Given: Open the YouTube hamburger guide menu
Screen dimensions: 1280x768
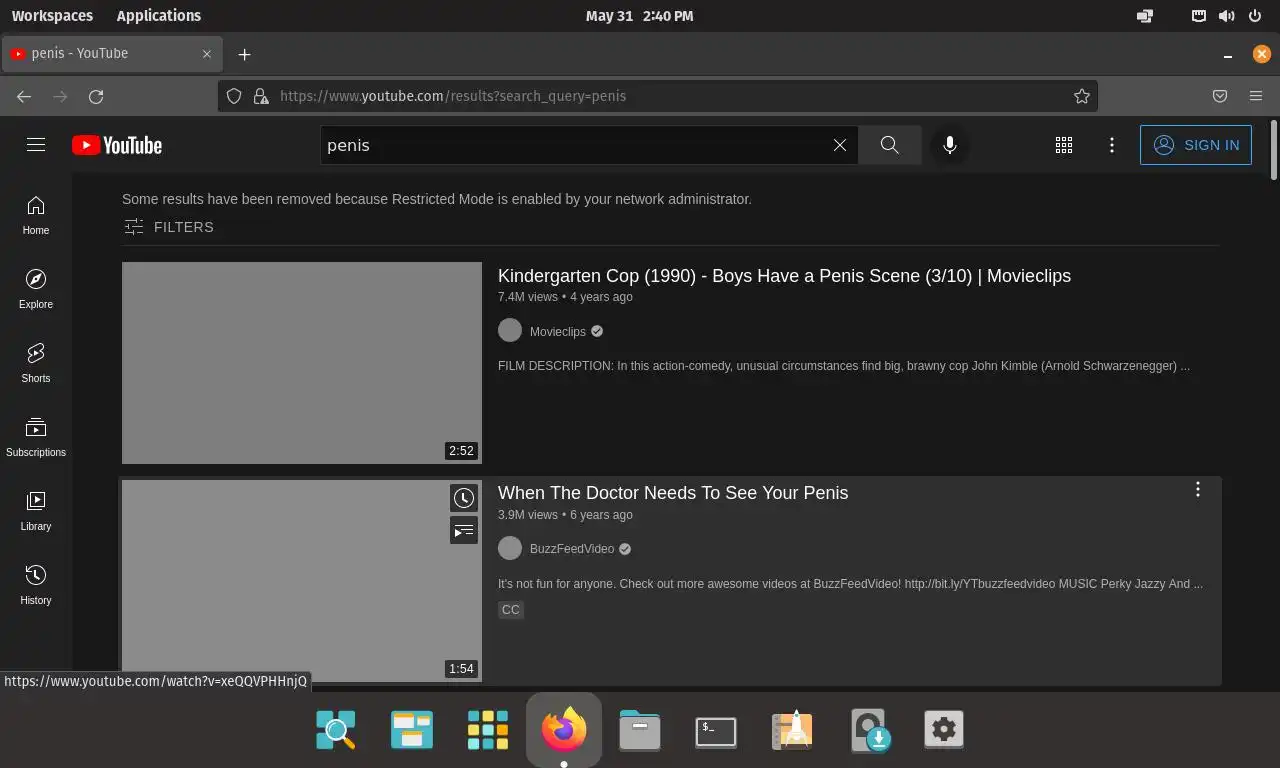Looking at the screenshot, I should [x=36, y=145].
